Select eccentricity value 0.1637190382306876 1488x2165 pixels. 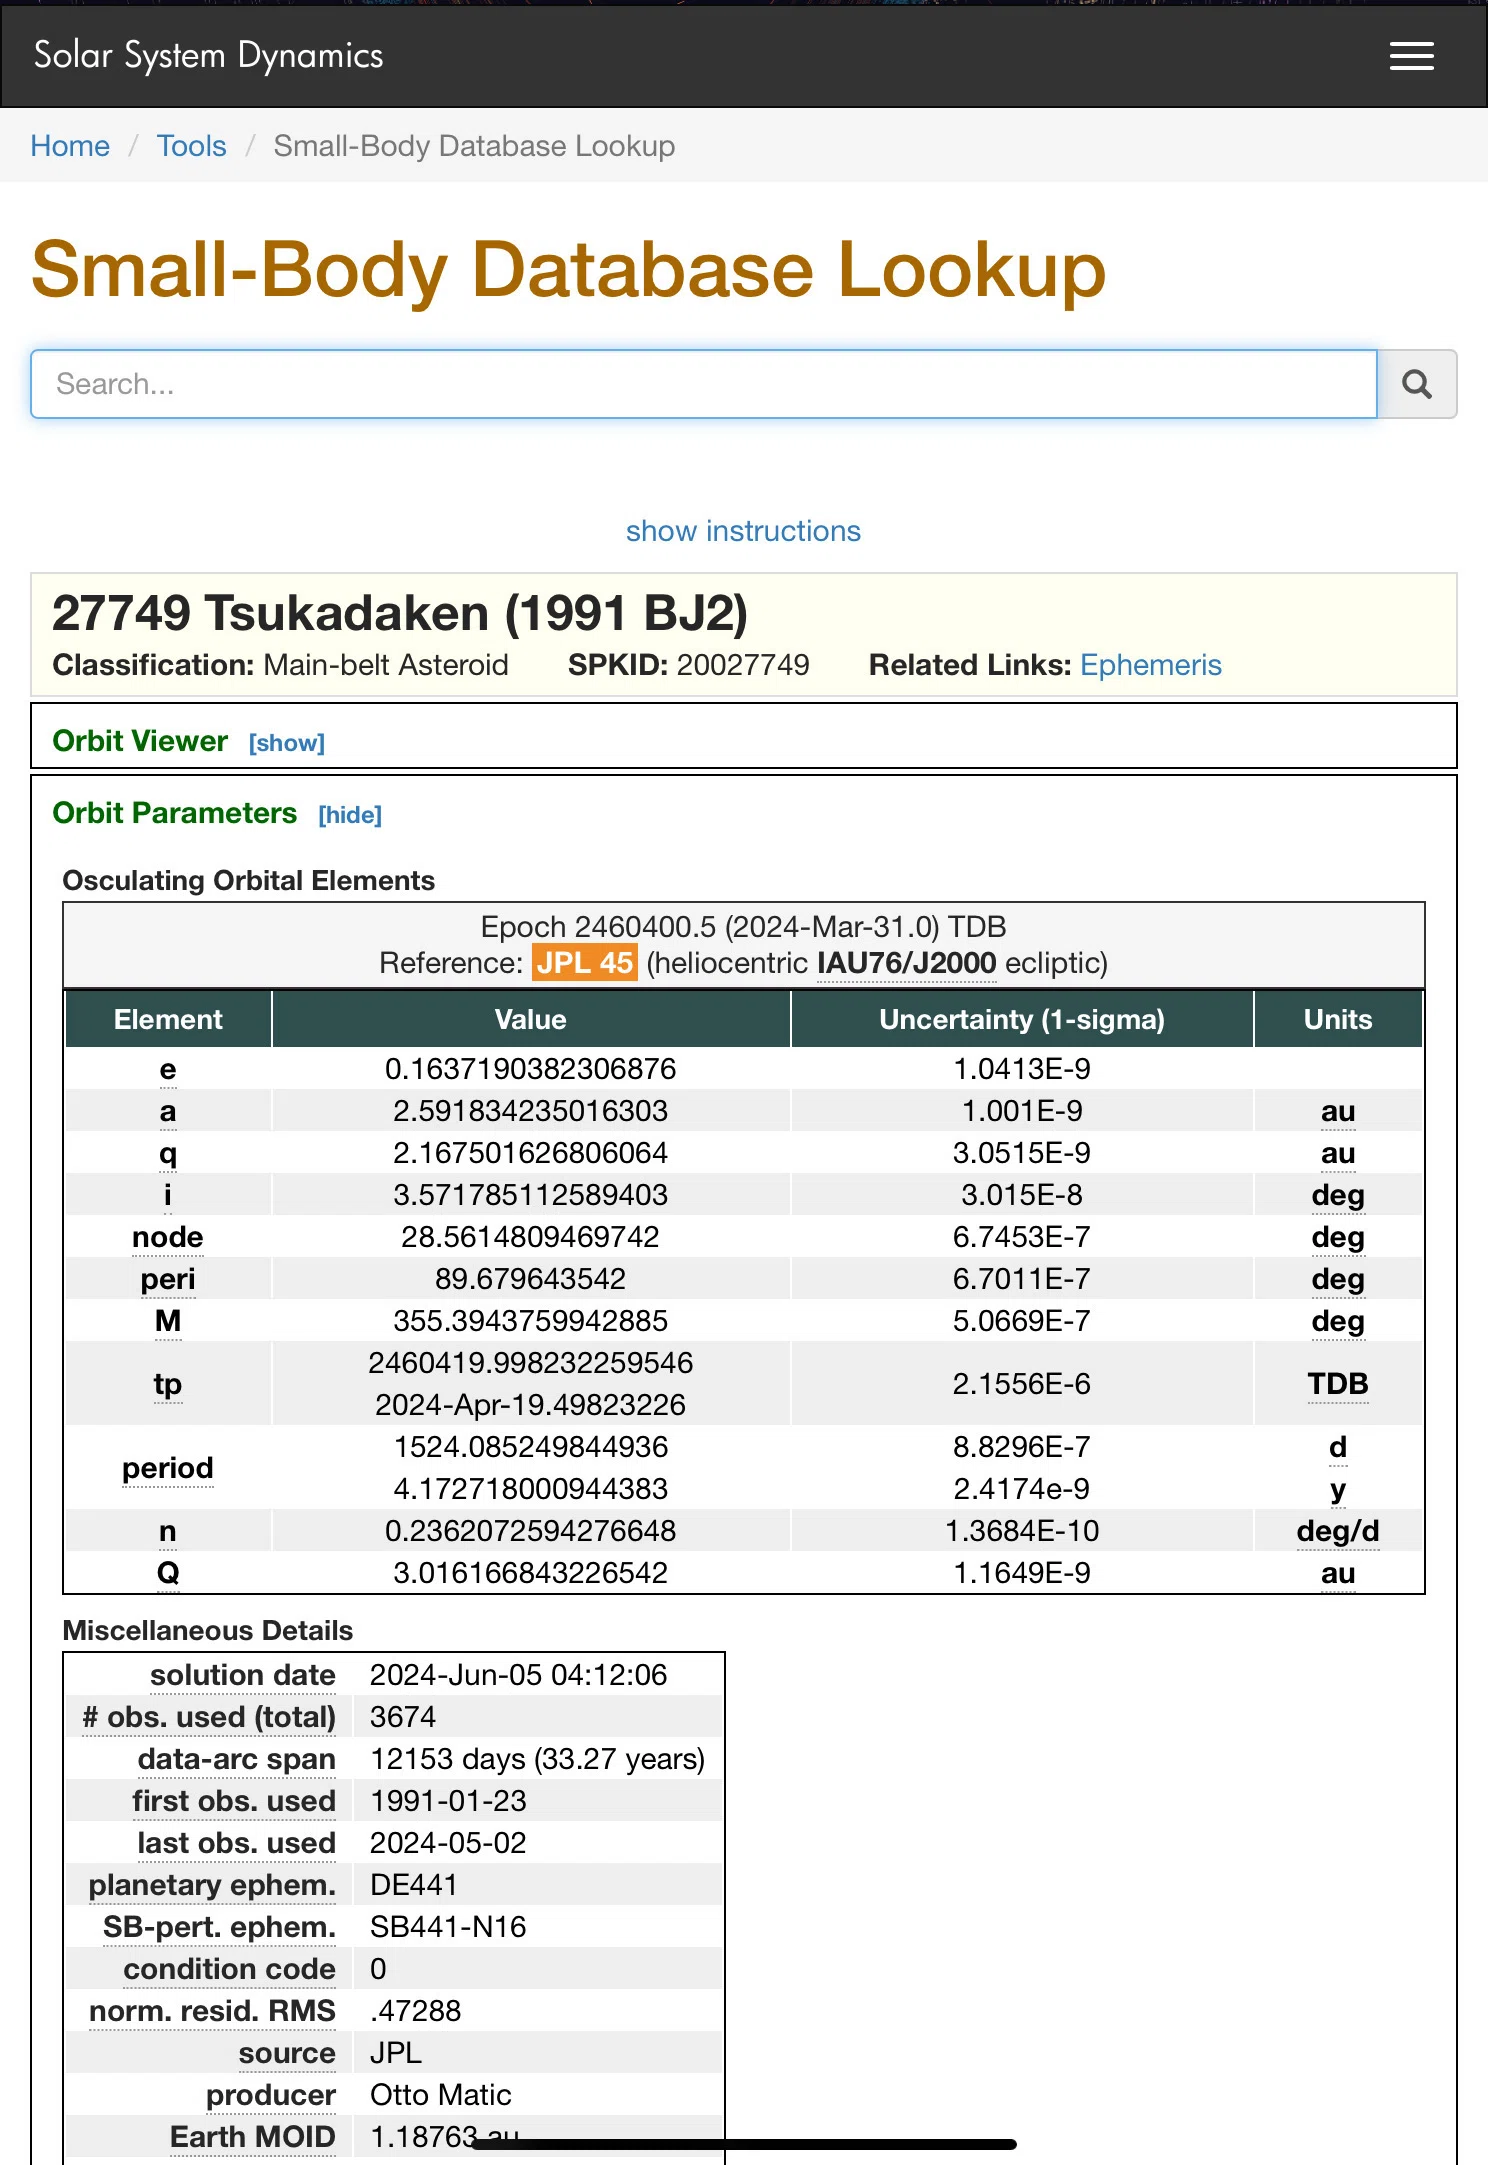tap(530, 1069)
